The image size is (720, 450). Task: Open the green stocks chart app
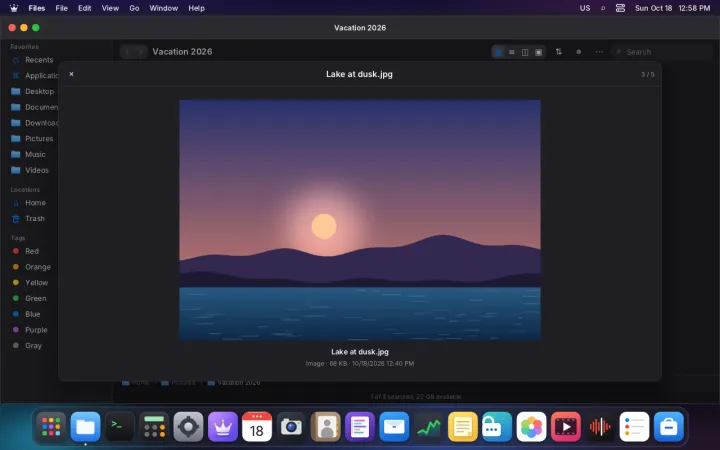[x=428, y=427]
